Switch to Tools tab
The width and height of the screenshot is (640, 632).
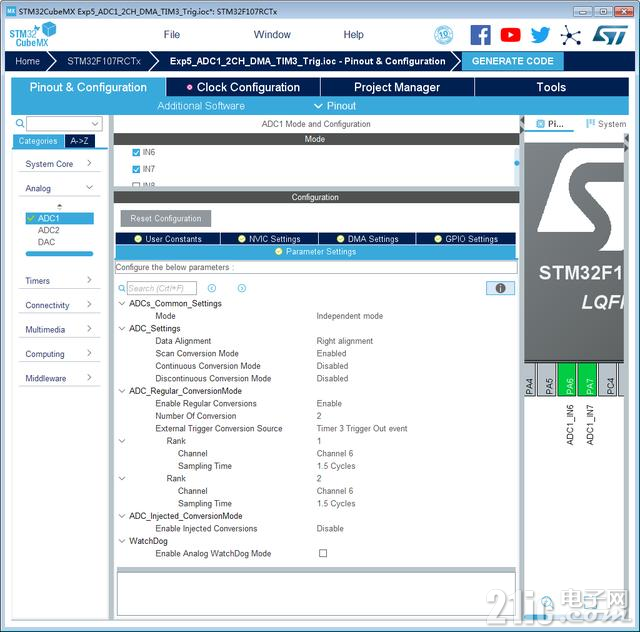coord(551,87)
